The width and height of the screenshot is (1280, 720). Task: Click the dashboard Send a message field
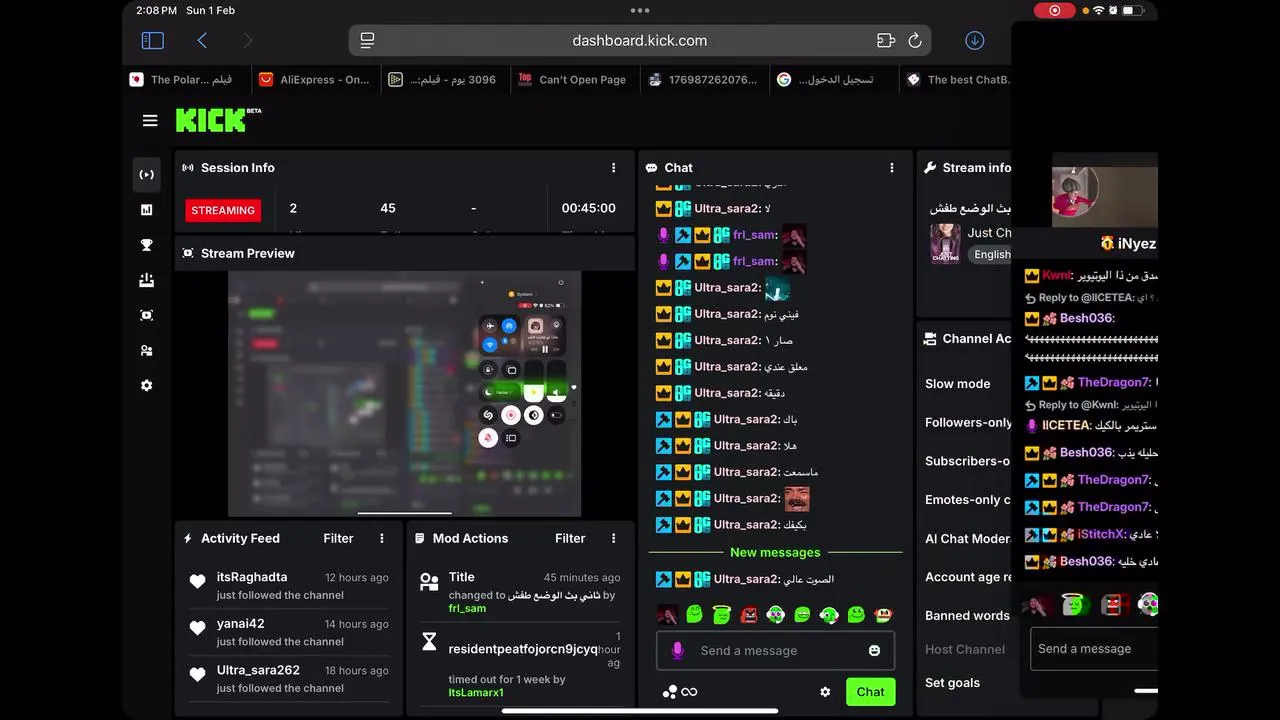(x=775, y=651)
